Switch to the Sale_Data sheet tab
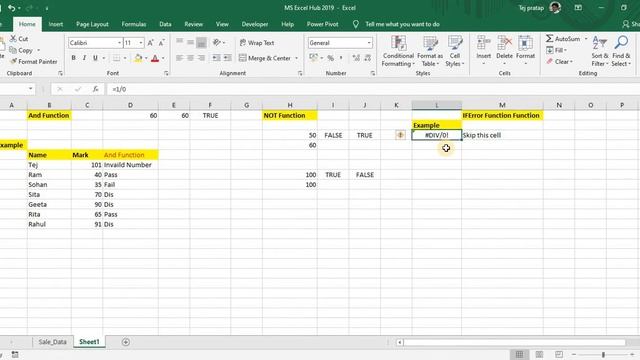640x360 pixels. (52, 342)
